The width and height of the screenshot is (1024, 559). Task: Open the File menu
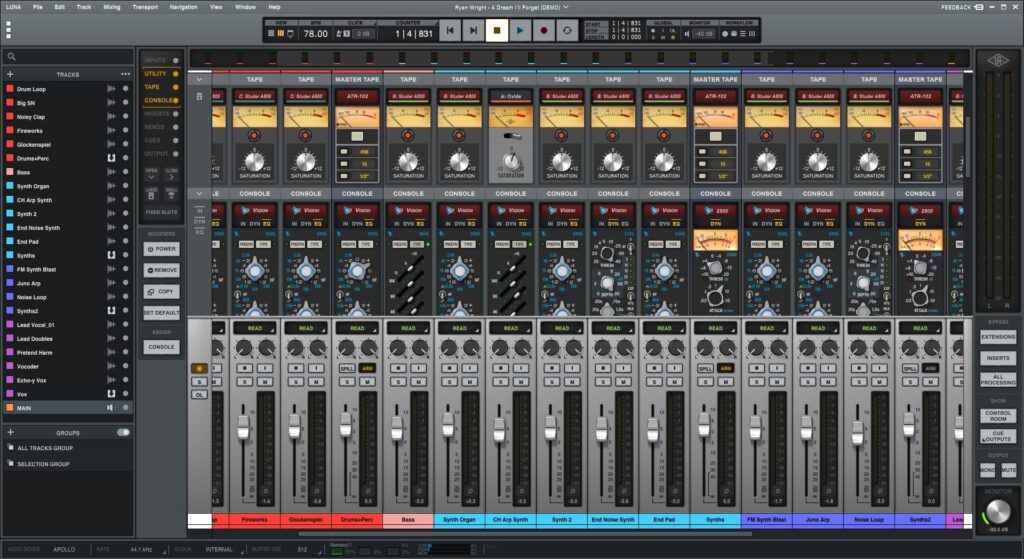(38, 7)
